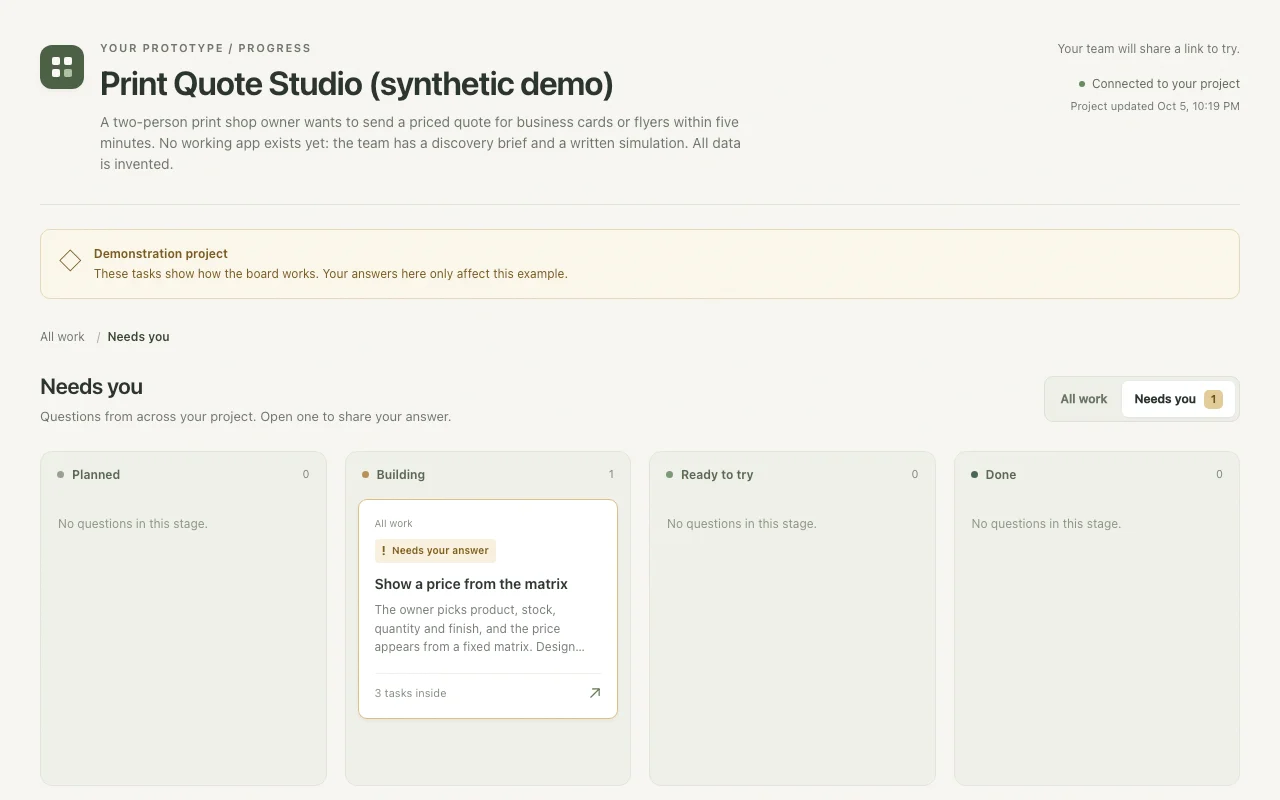Click the green app logo icon
The height and width of the screenshot is (800, 1280).
tap(62, 67)
